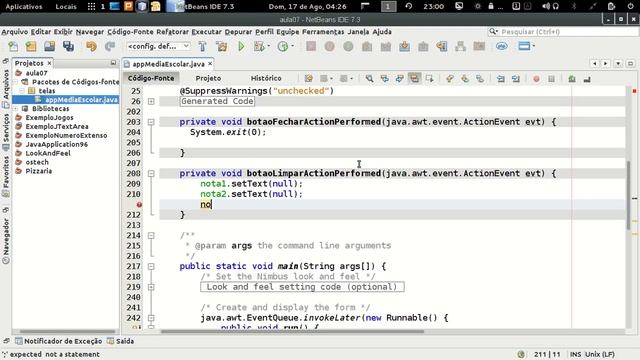Open the Refatorar menu
The image size is (640, 360).
point(173,32)
